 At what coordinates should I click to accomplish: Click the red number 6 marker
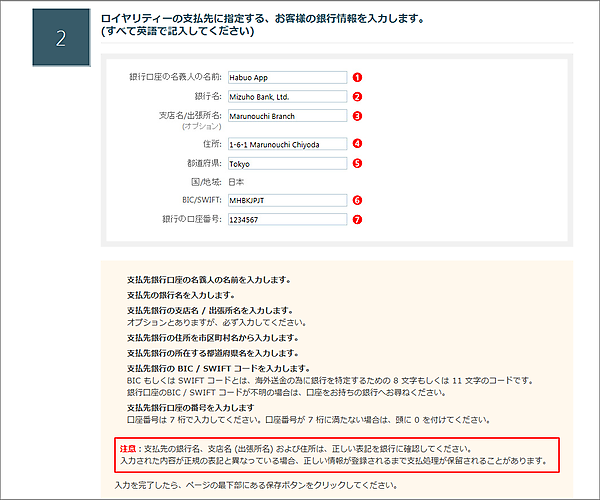point(356,200)
